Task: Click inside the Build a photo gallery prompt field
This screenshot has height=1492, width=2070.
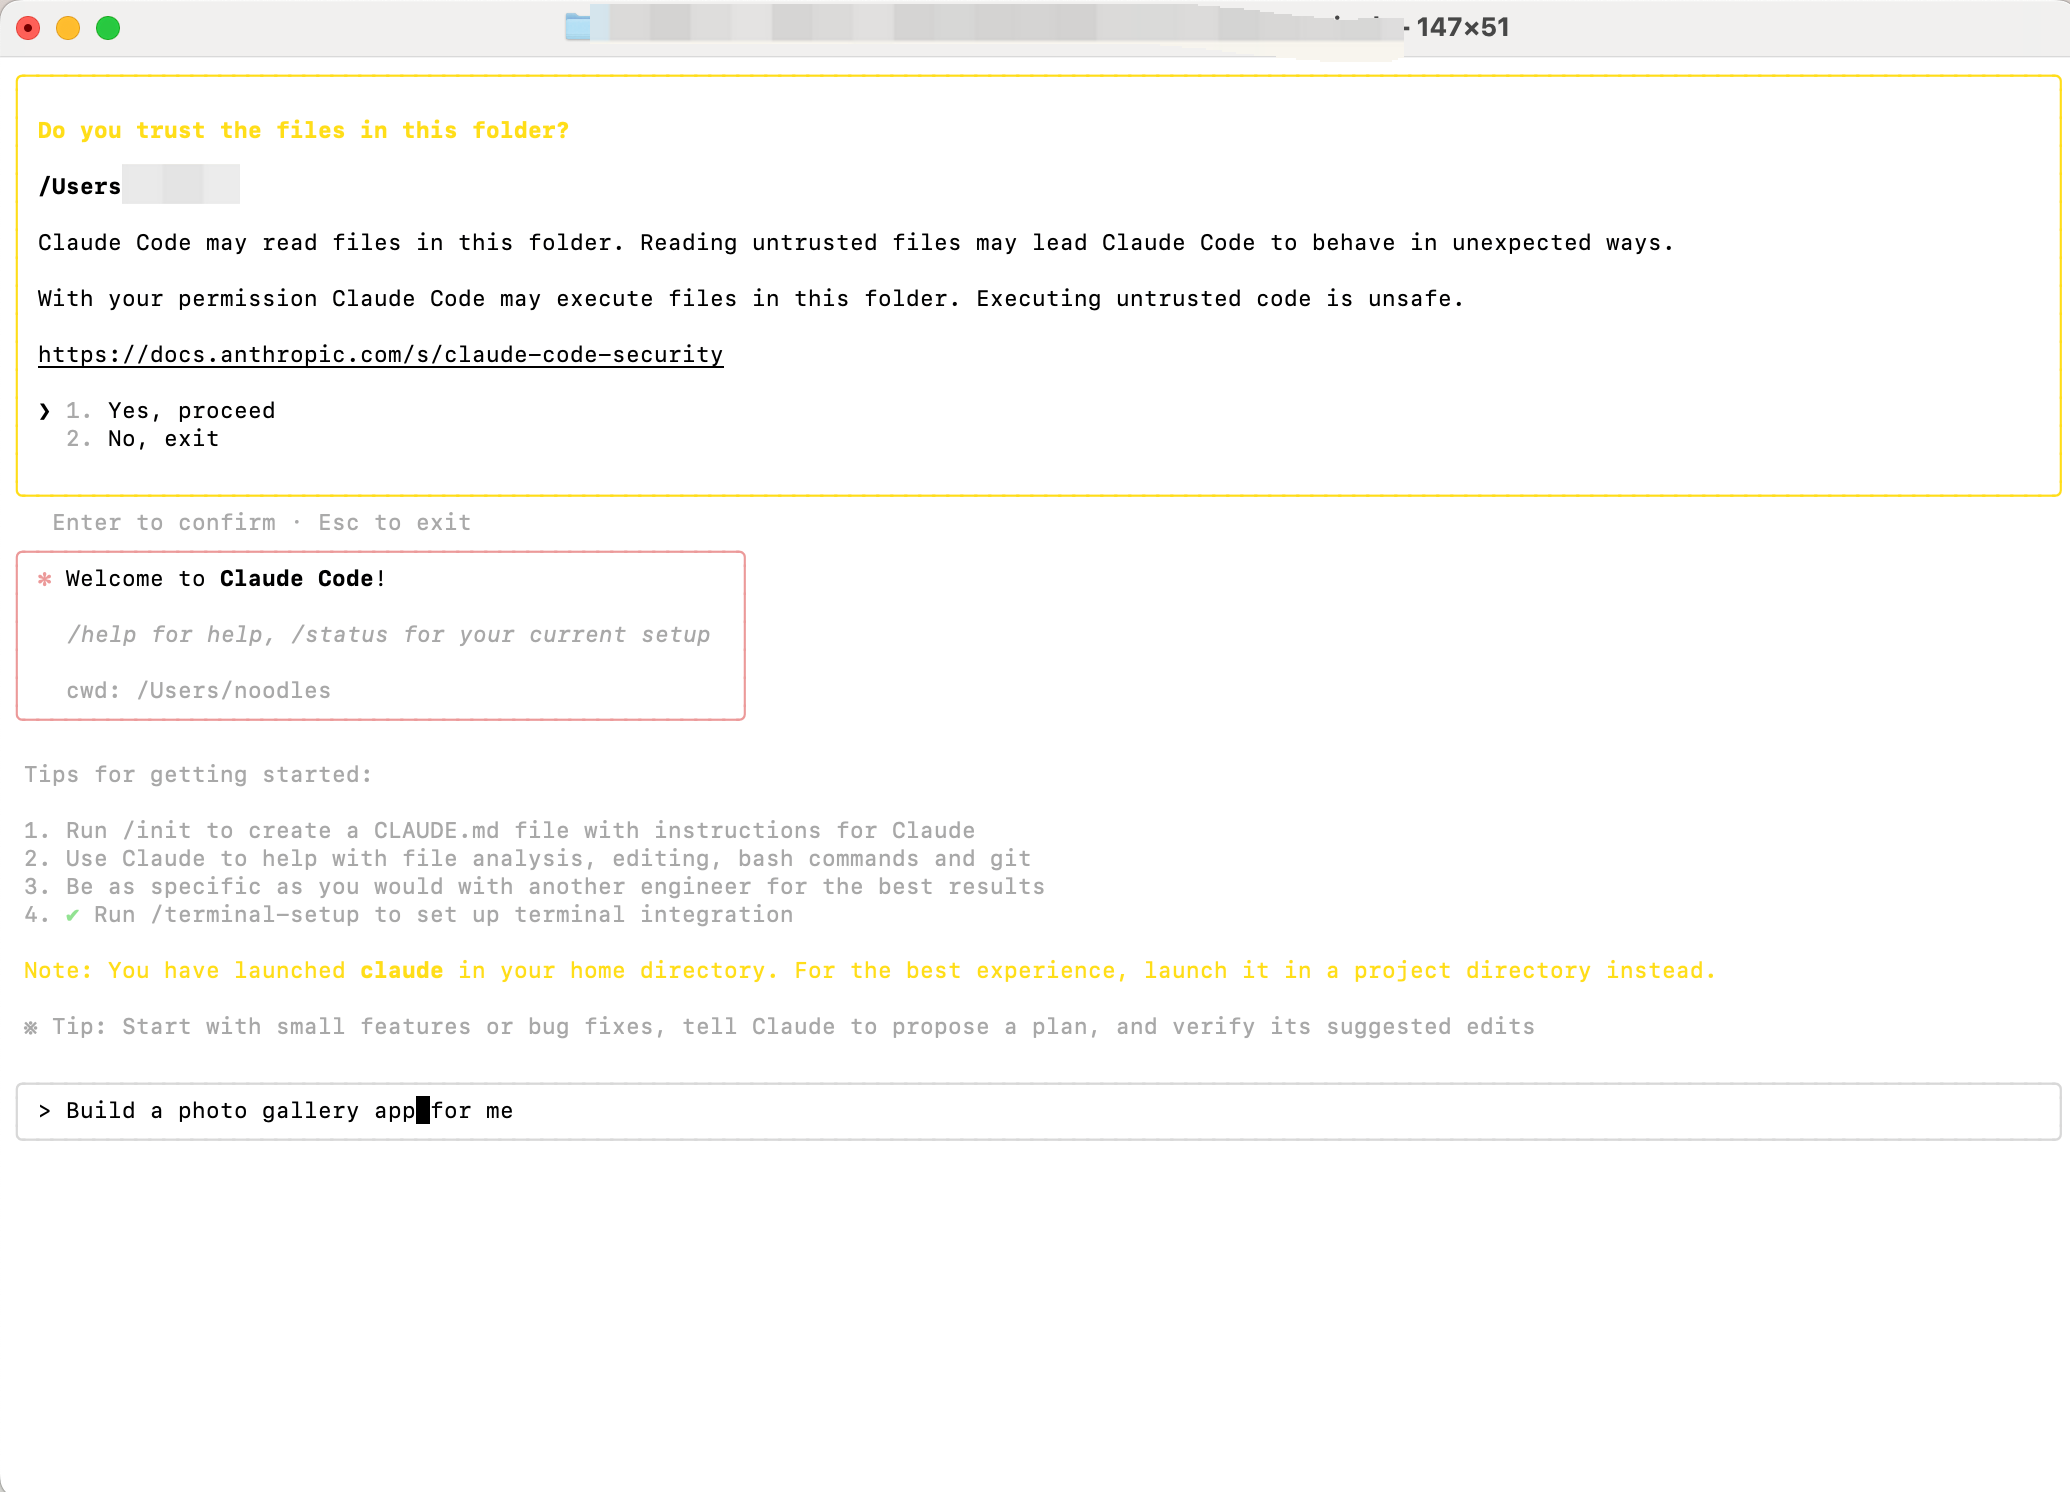Action: [x=1000, y=1111]
